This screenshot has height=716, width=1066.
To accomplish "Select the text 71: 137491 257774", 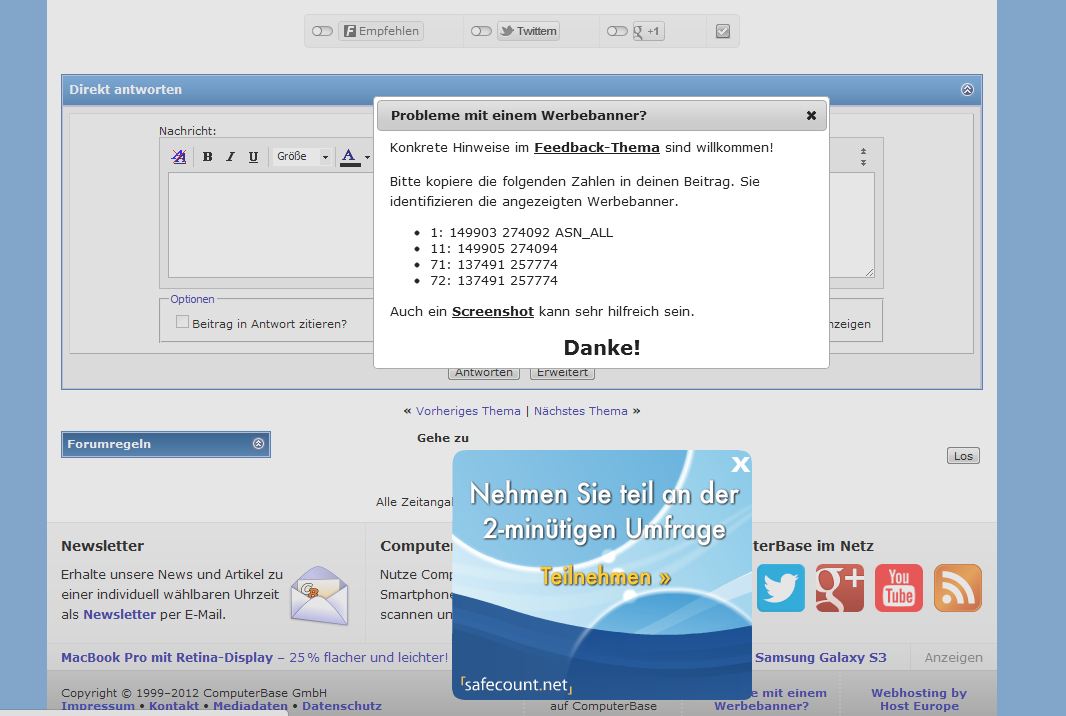I will pyautogui.click(x=494, y=265).
